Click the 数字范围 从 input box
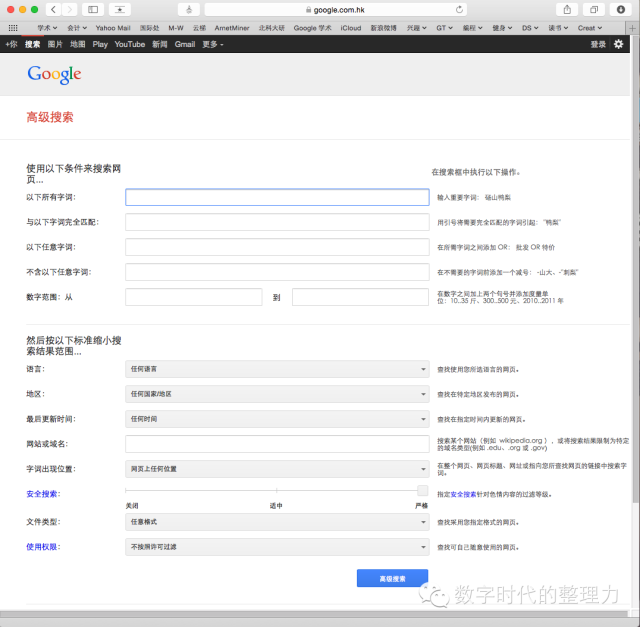Screen dimensions: 640x627 pyautogui.click(x=193, y=297)
